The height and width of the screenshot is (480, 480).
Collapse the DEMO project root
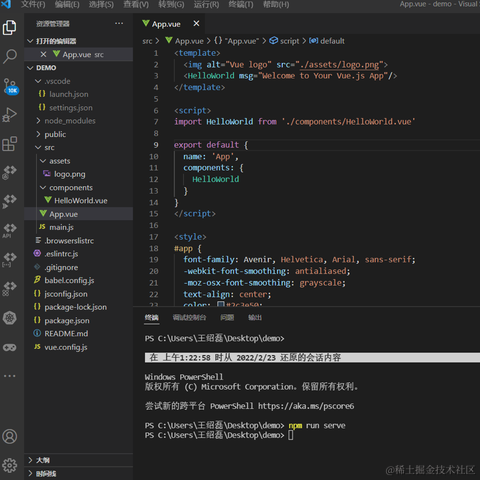point(30,68)
